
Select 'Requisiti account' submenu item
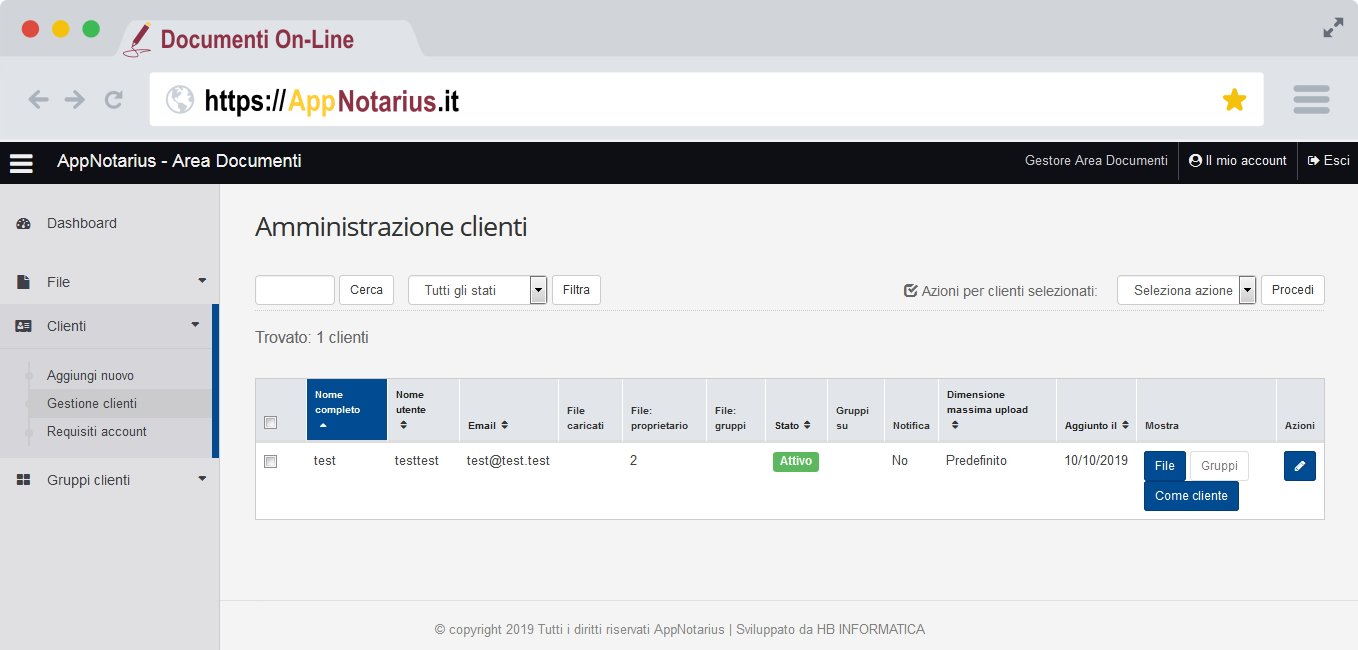coord(97,432)
